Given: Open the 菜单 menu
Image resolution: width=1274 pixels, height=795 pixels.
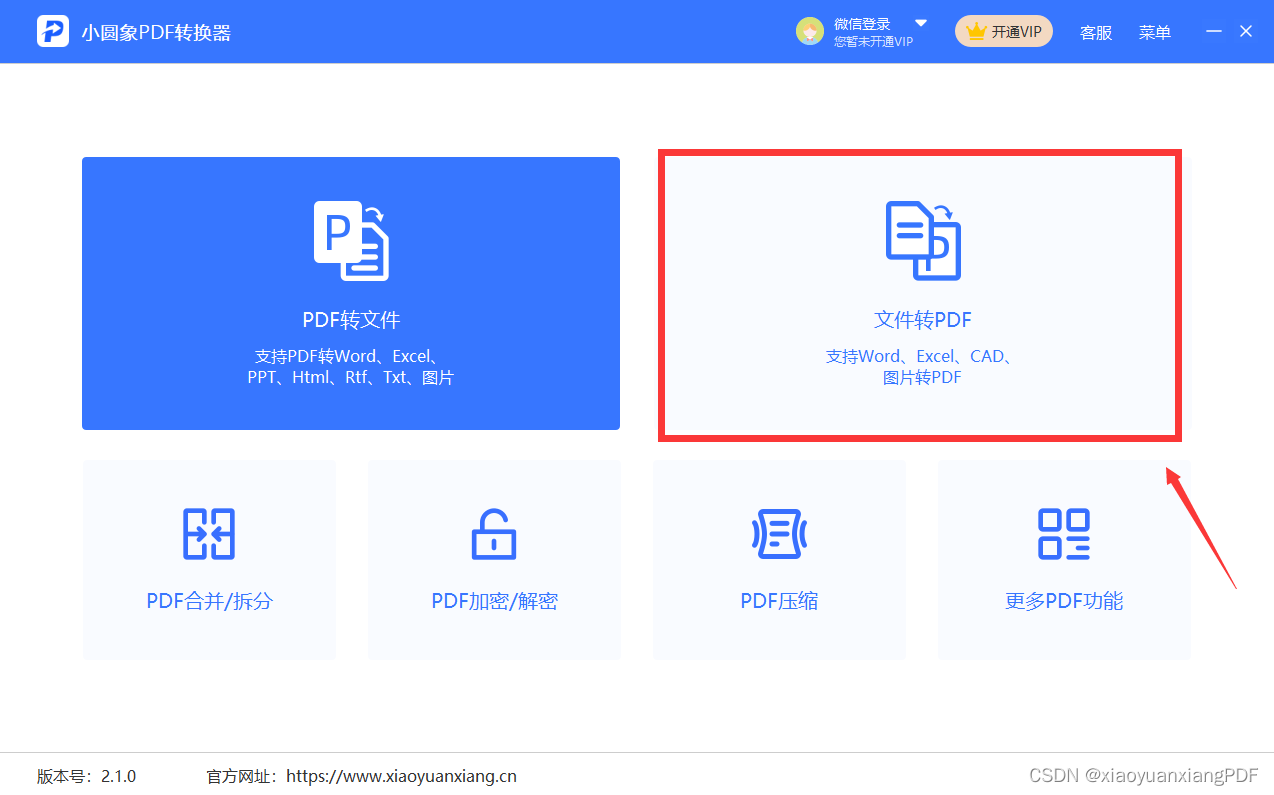Looking at the screenshot, I should (1155, 32).
